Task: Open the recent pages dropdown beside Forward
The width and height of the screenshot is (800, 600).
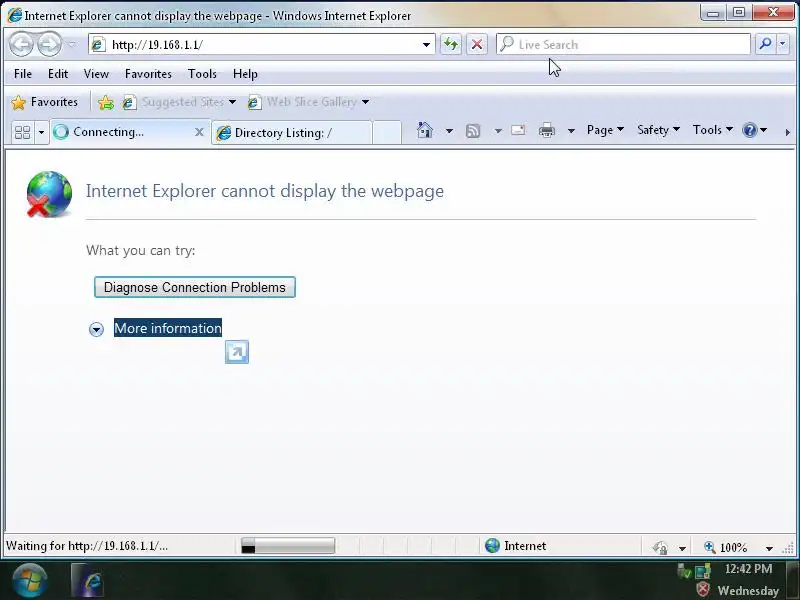Action: coord(72,44)
